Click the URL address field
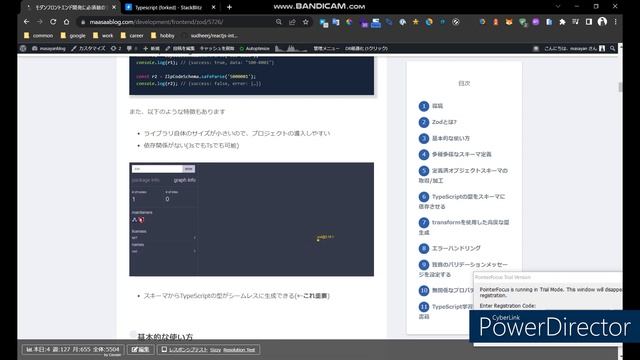Screen dimensions: 640x360 tap(180, 22)
